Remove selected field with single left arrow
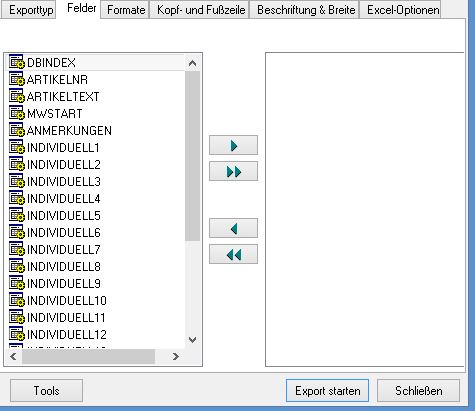The height and width of the screenshot is (411, 475). point(233,228)
